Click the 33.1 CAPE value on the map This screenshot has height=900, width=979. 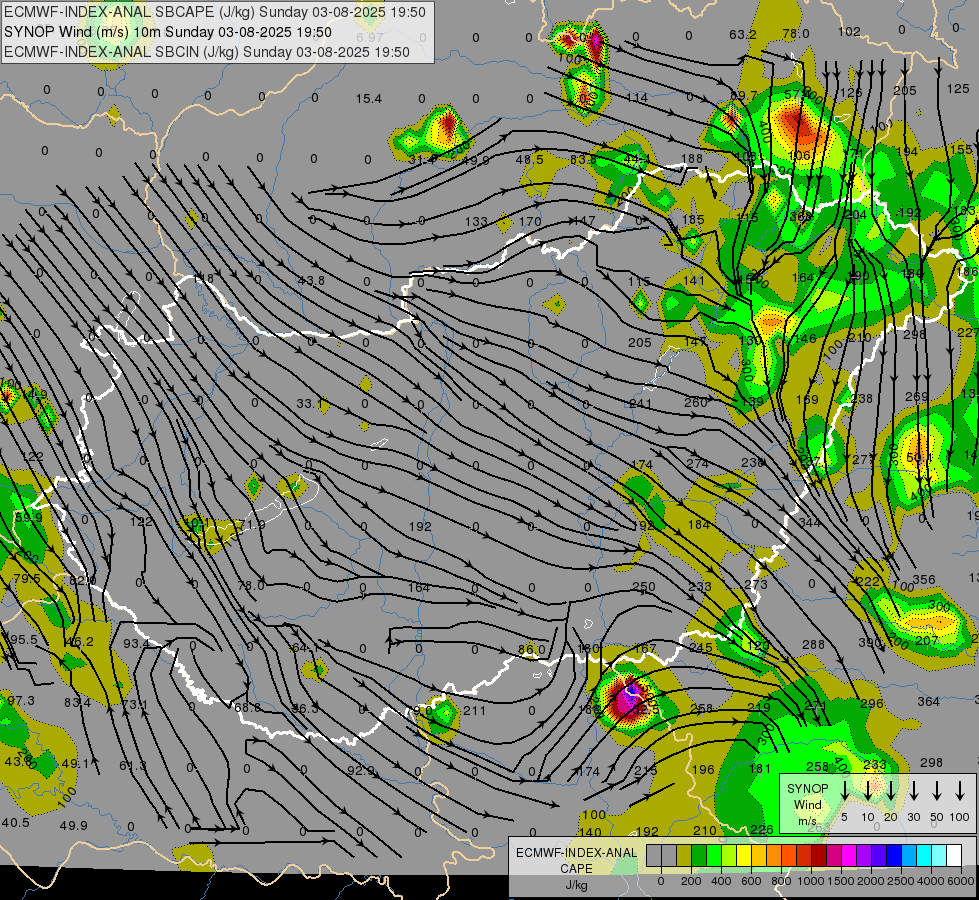(310, 403)
